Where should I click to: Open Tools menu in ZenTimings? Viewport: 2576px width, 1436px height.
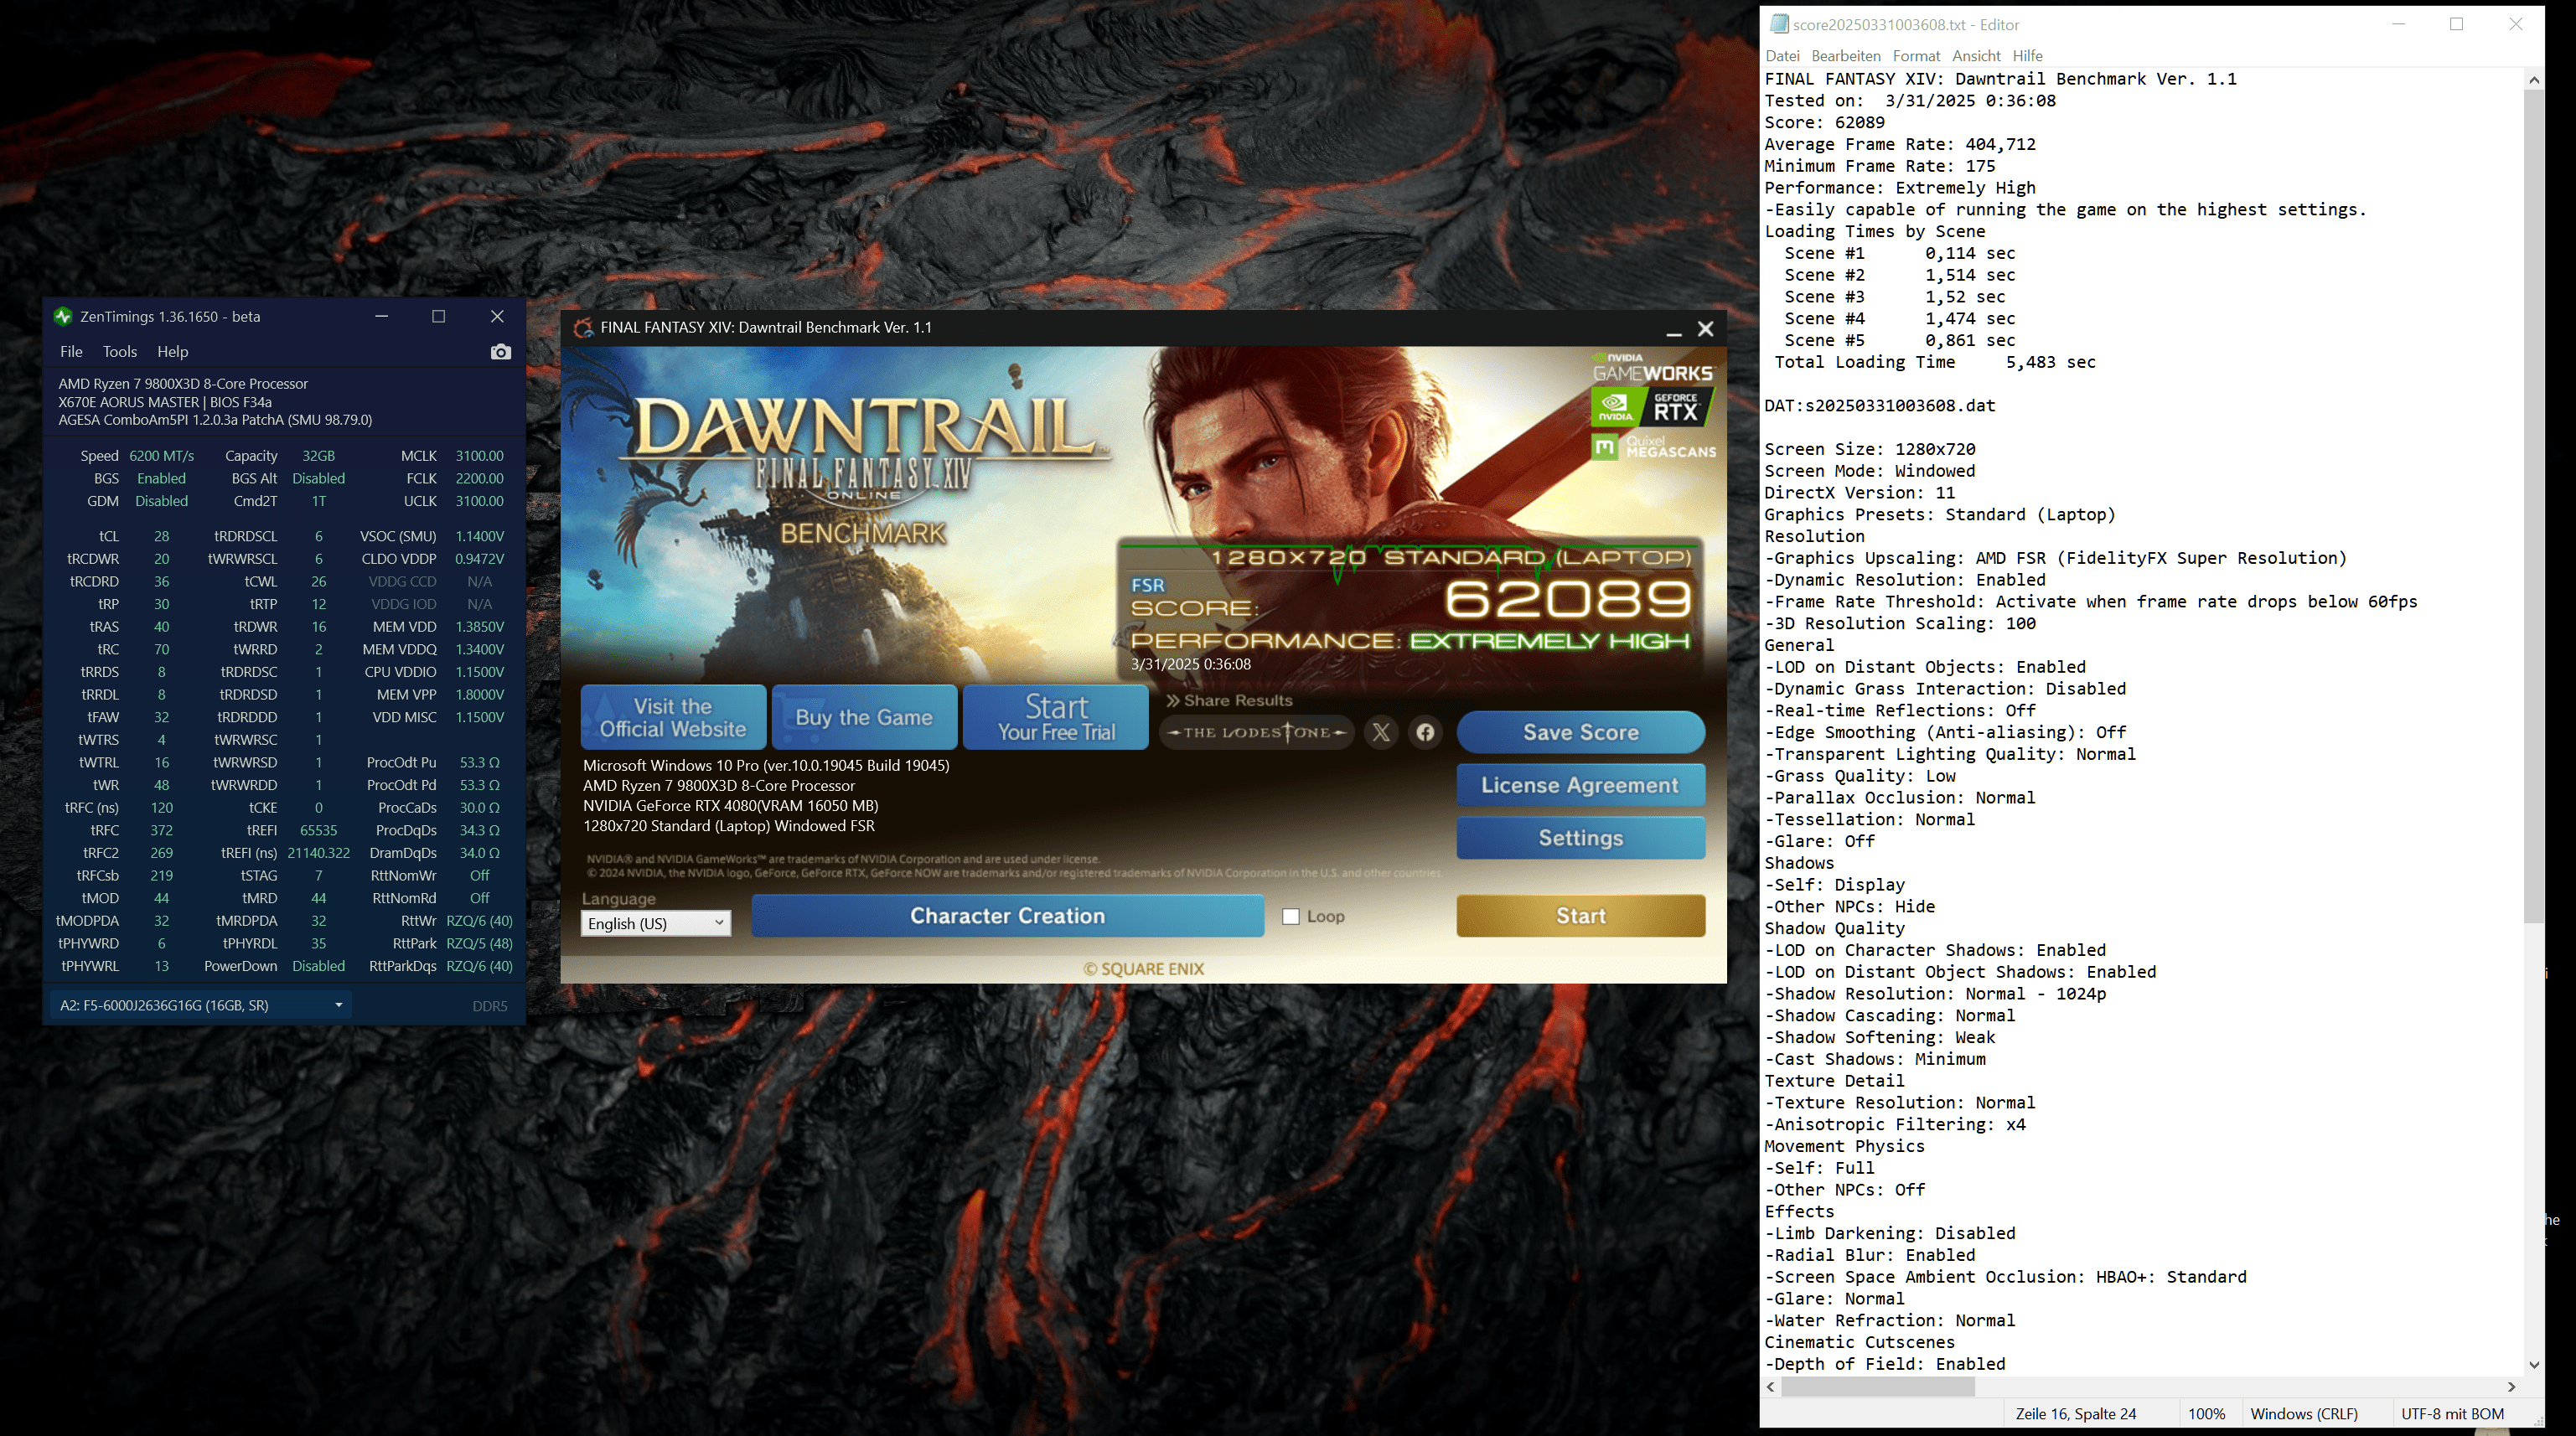click(x=119, y=352)
